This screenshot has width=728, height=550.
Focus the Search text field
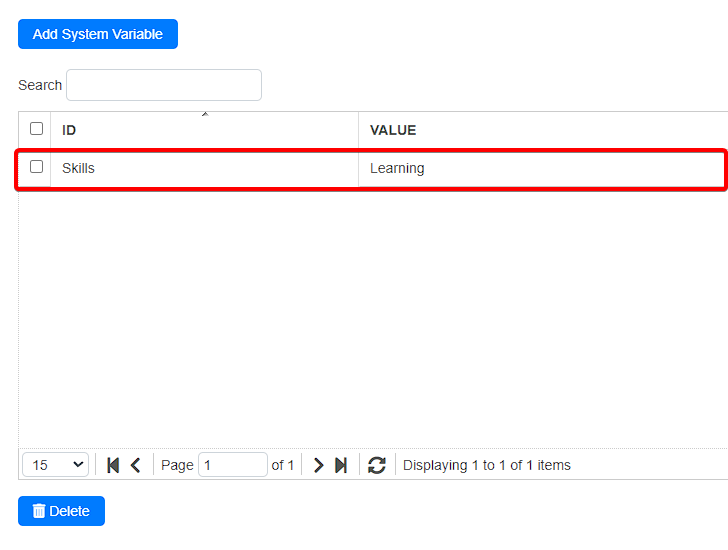(x=164, y=85)
